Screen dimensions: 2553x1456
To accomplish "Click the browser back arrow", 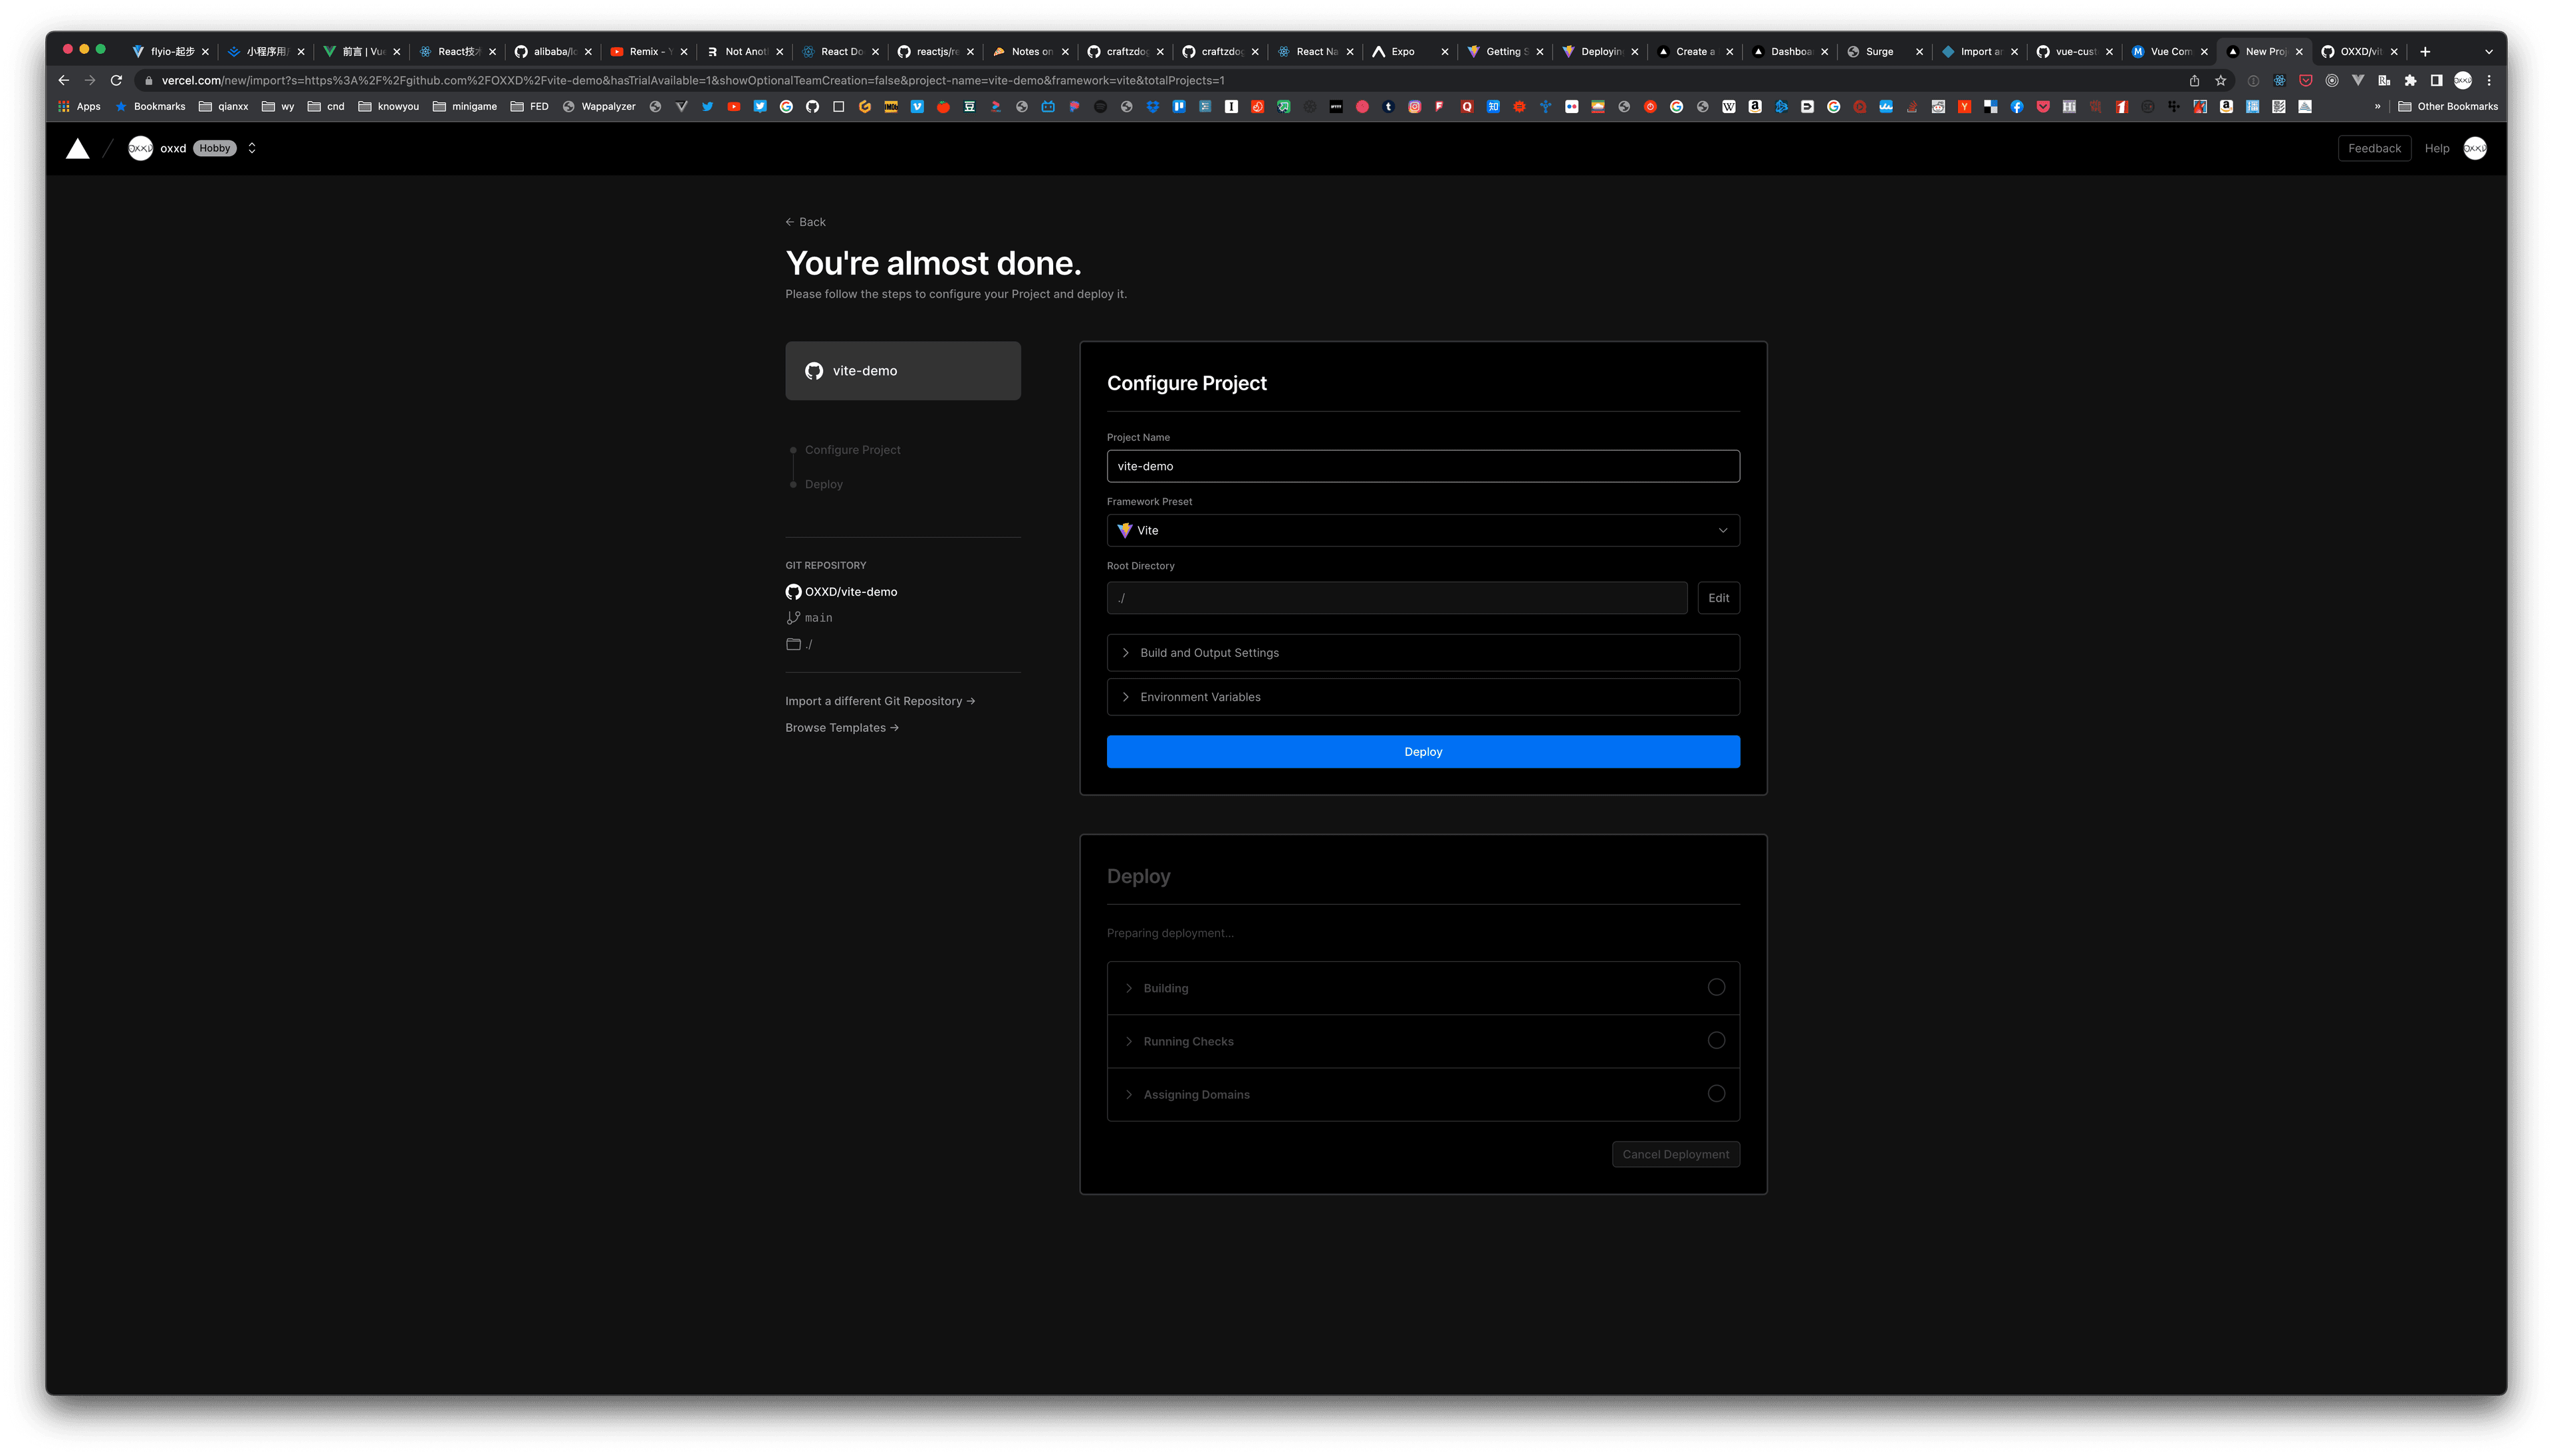I will point(63,80).
